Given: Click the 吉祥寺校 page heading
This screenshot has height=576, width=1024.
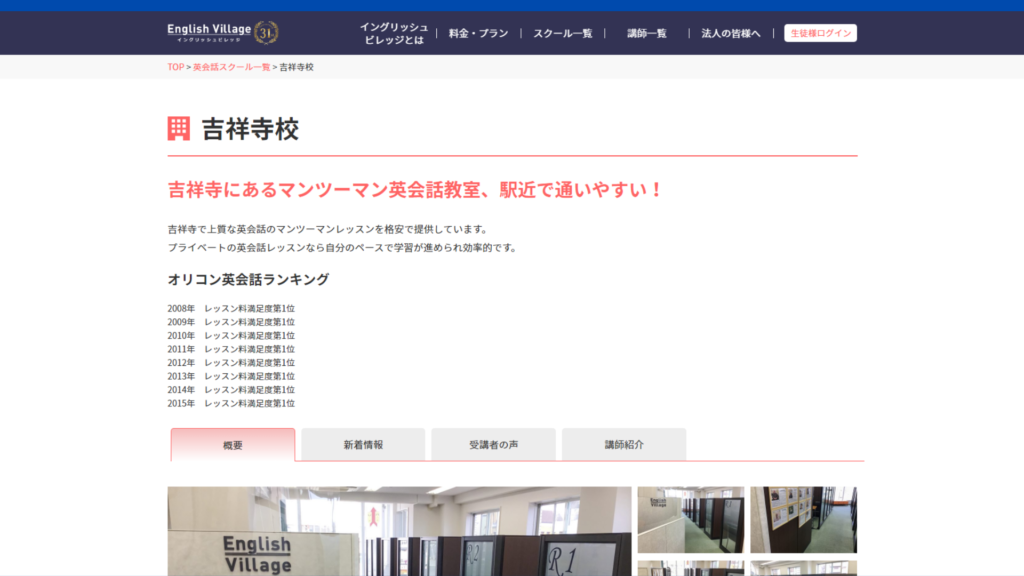Looking at the screenshot, I should 250,129.
